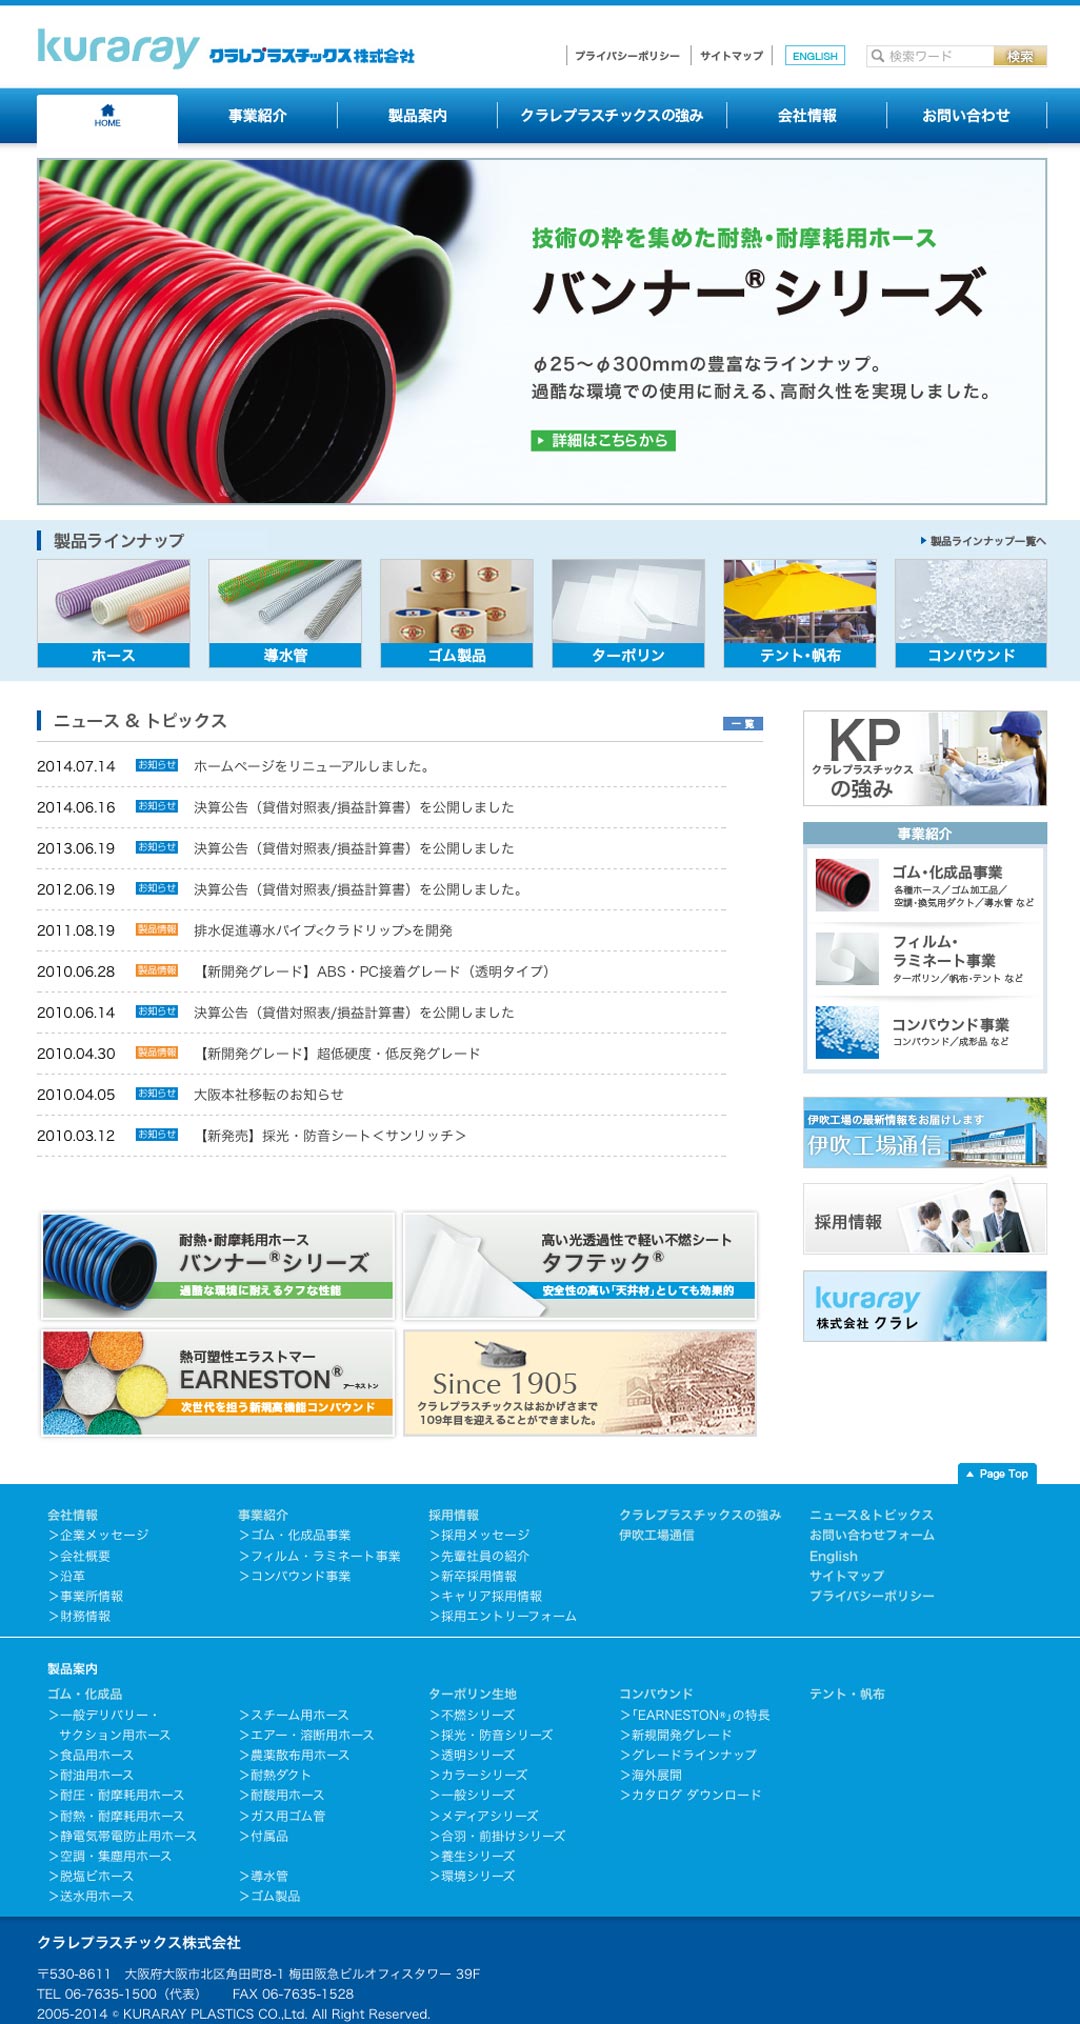Click the 検索 search button
1080x2024 pixels.
point(1020,56)
